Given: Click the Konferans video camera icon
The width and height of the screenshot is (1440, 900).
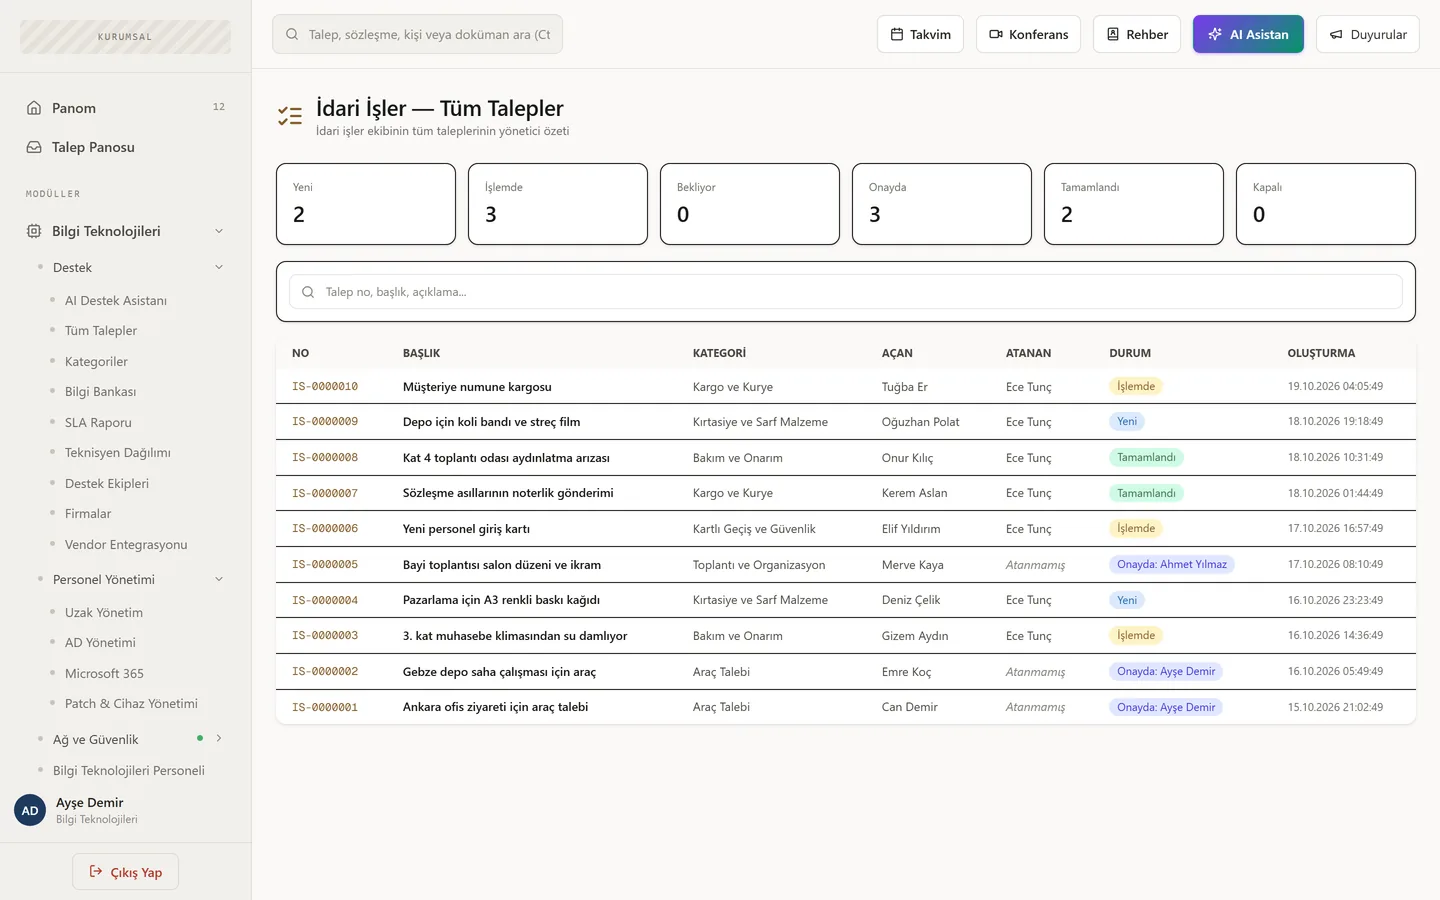Looking at the screenshot, I should (x=996, y=34).
